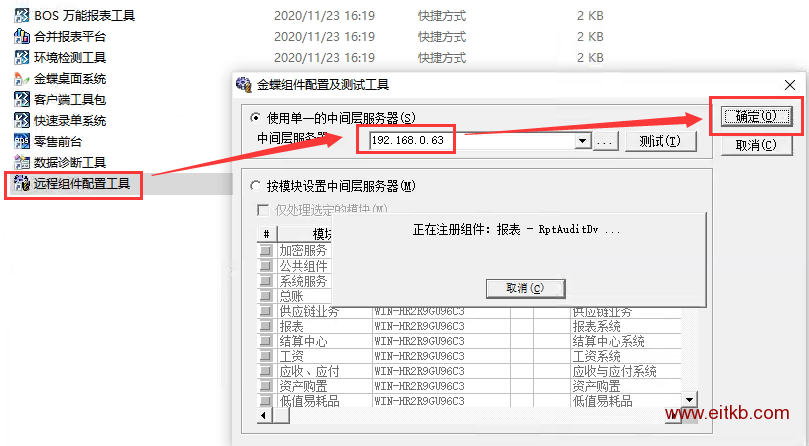Check the 工资 module row box
This screenshot has height=446, width=809.
(265, 356)
